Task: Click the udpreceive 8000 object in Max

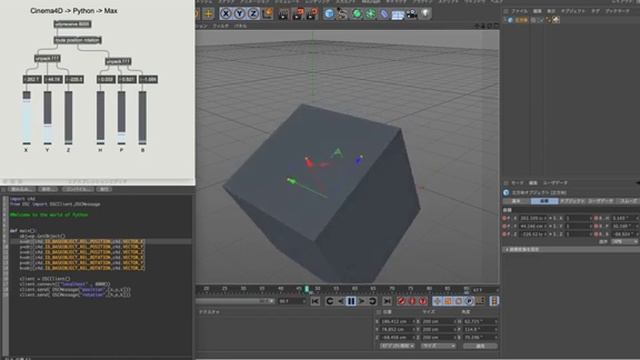Action: (73, 24)
